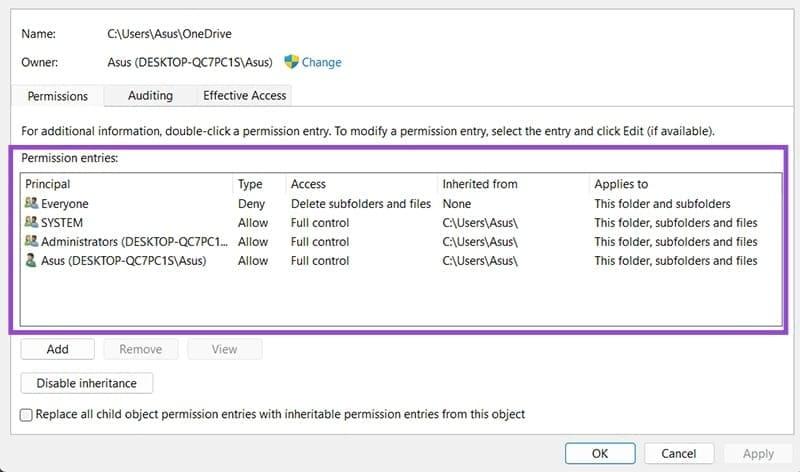
Task: Select the Everyone Deny permission entry
Action: coord(300,204)
